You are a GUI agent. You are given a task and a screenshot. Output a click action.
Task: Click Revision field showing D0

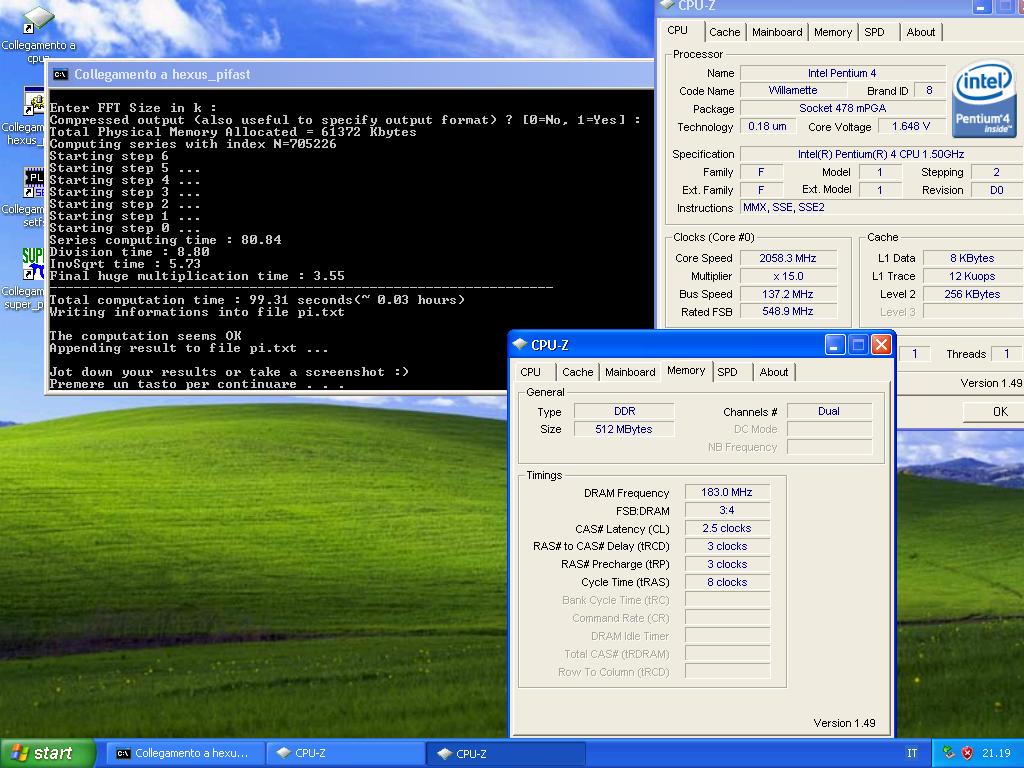(997, 190)
